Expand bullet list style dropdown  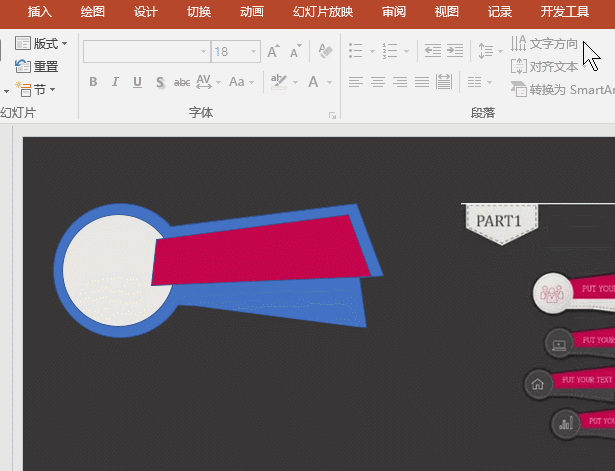(372, 51)
